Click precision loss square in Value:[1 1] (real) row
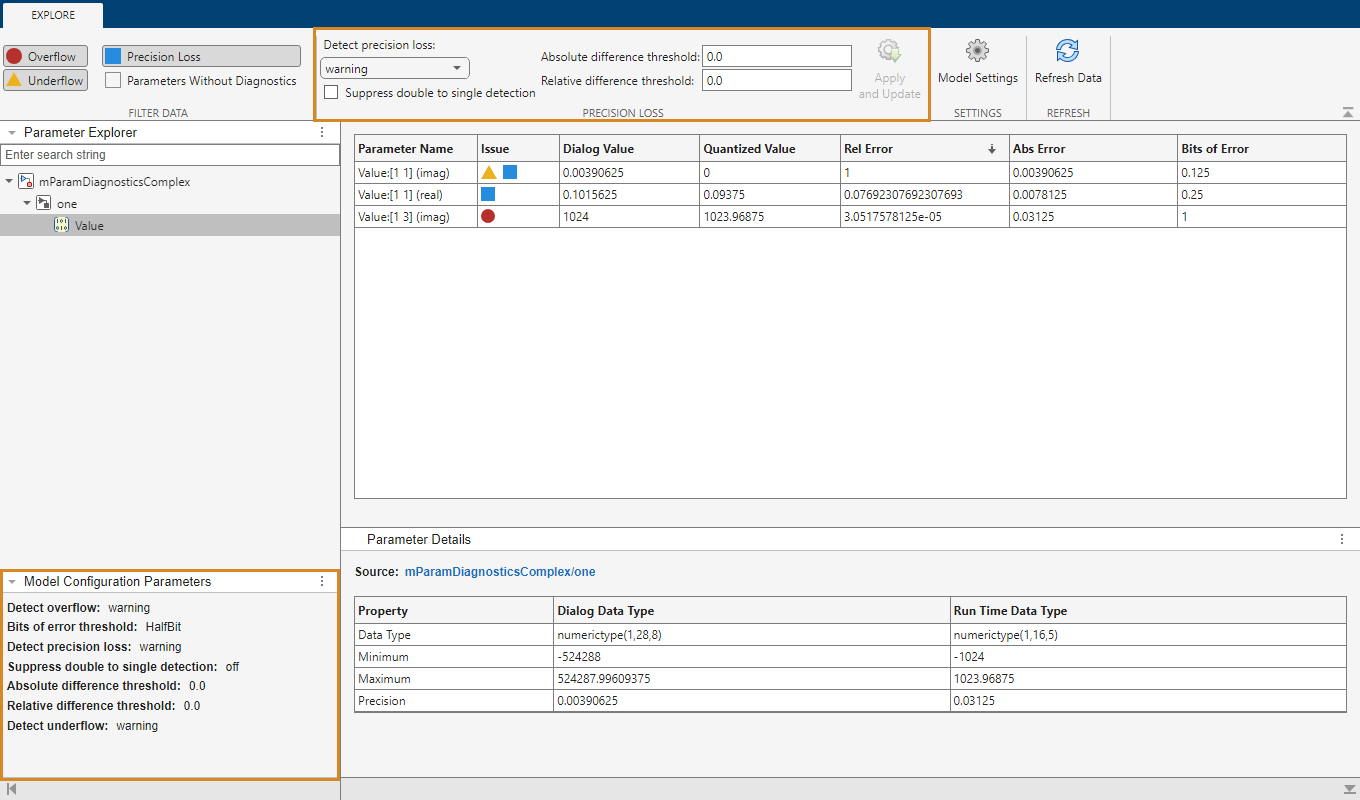This screenshot has height=800, width=1360. coord(488,194)
